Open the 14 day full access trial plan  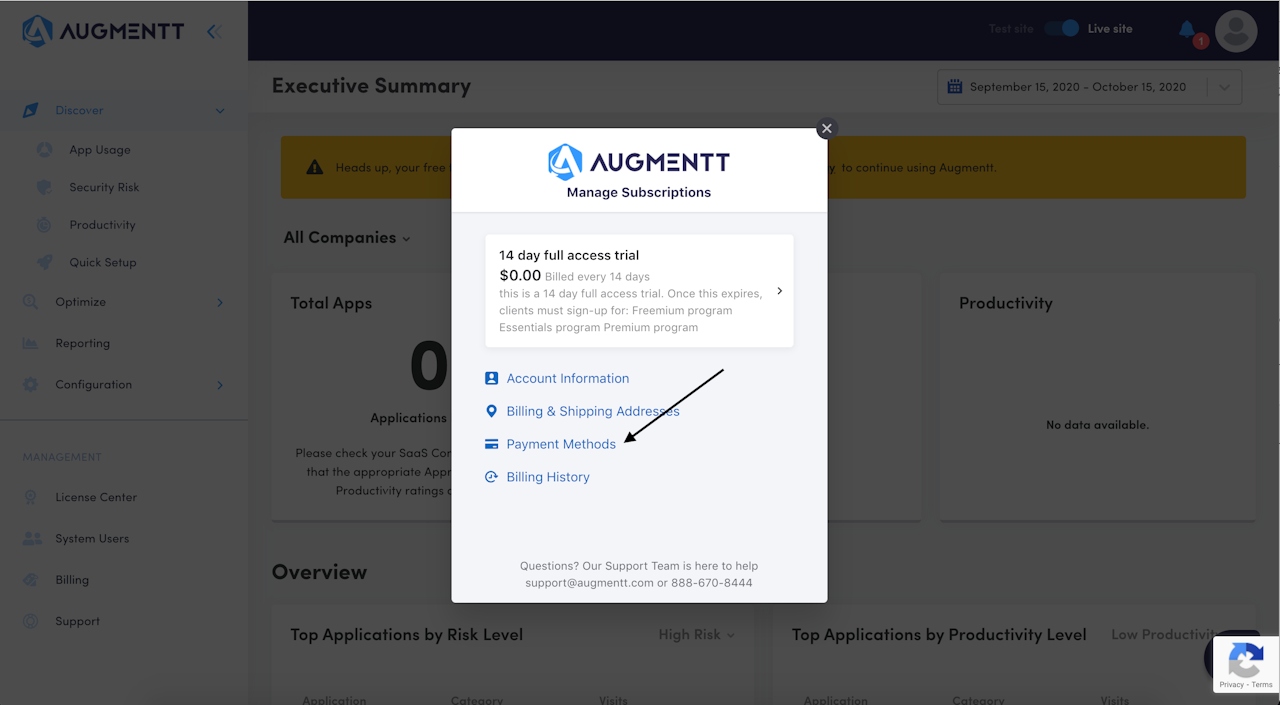(639, 291)
